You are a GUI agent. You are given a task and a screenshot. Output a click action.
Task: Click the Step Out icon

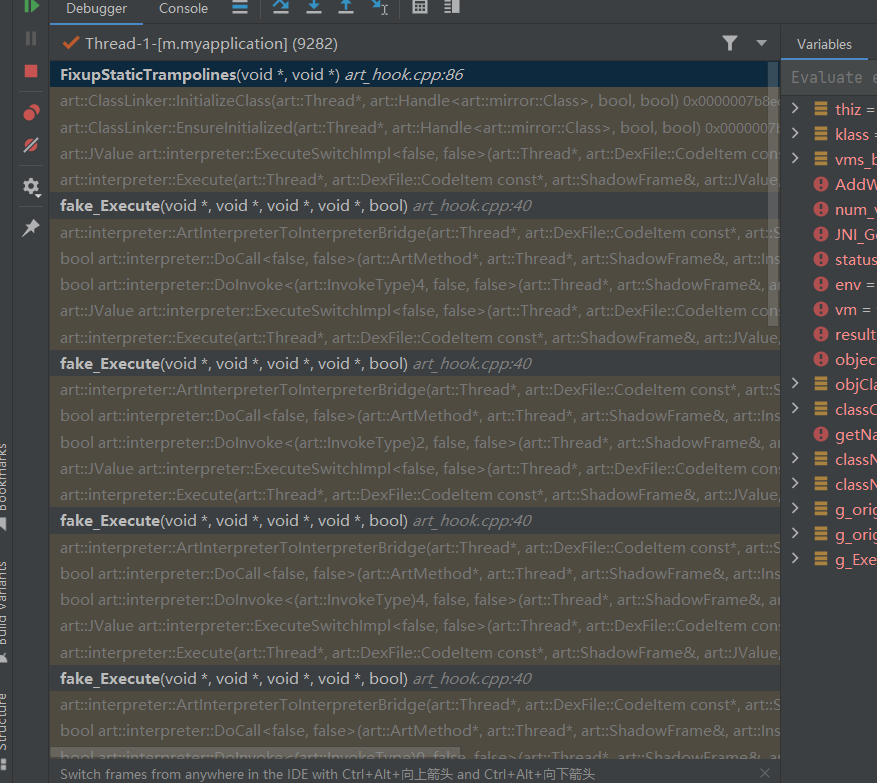[346, 7]
